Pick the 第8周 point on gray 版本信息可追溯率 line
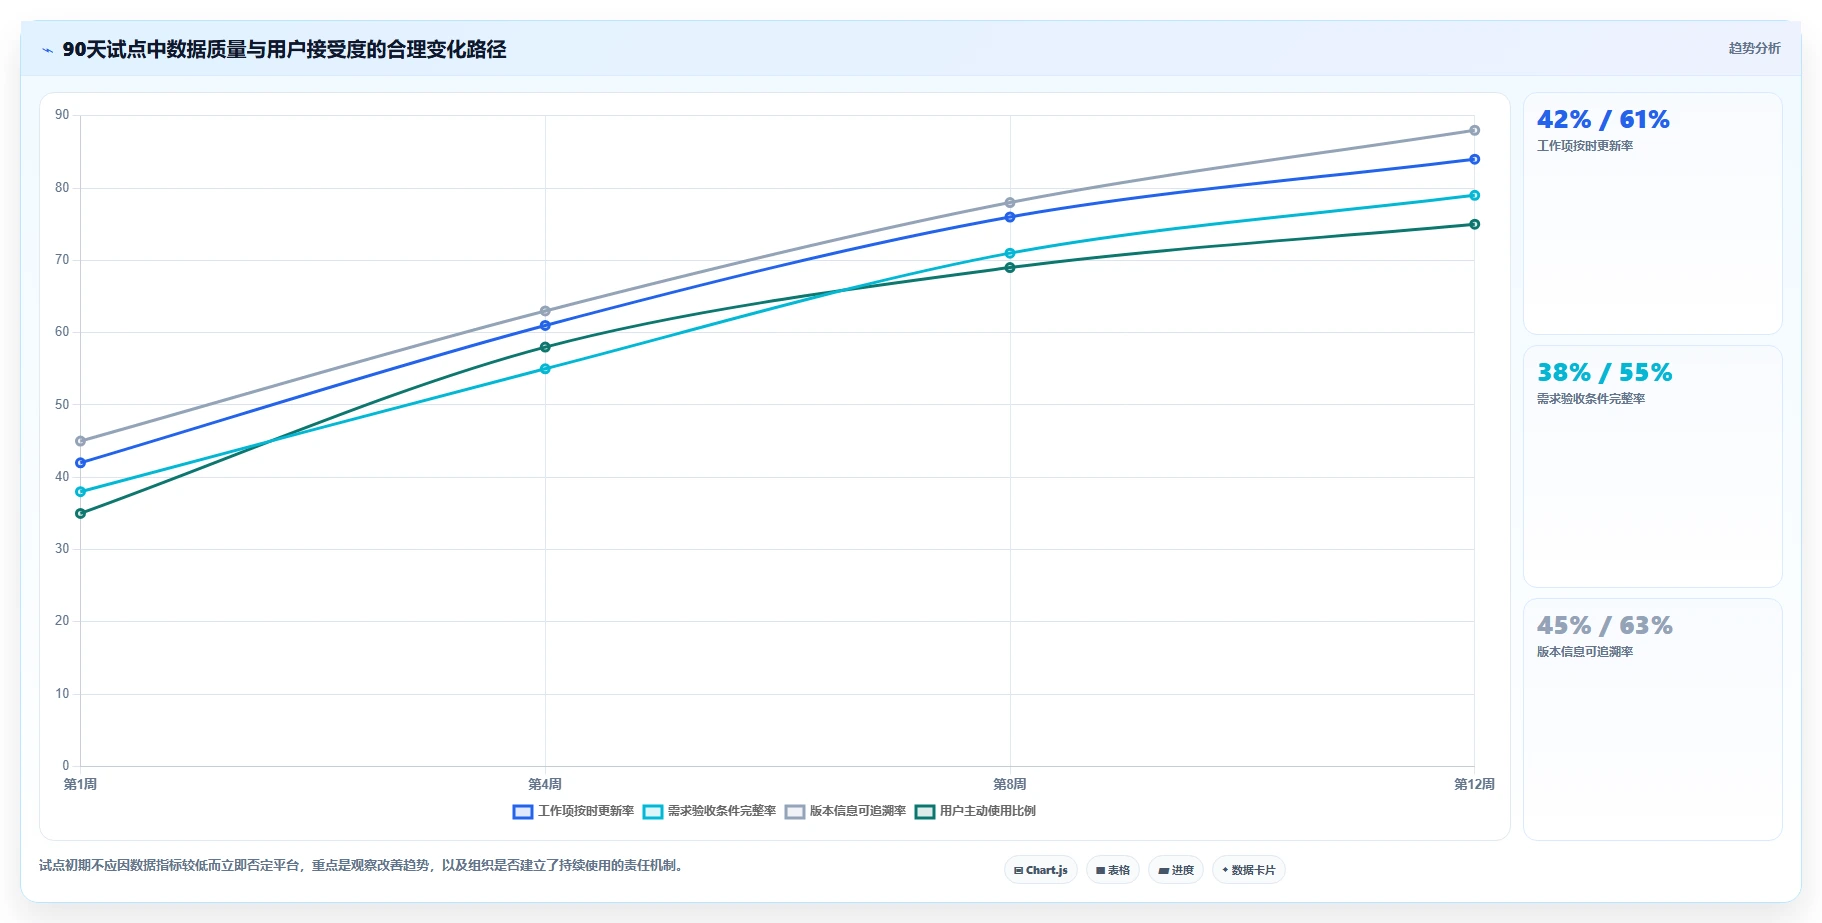This screenshot has height=923, width=1822. pyautogui.click(x=1010, y=203)
